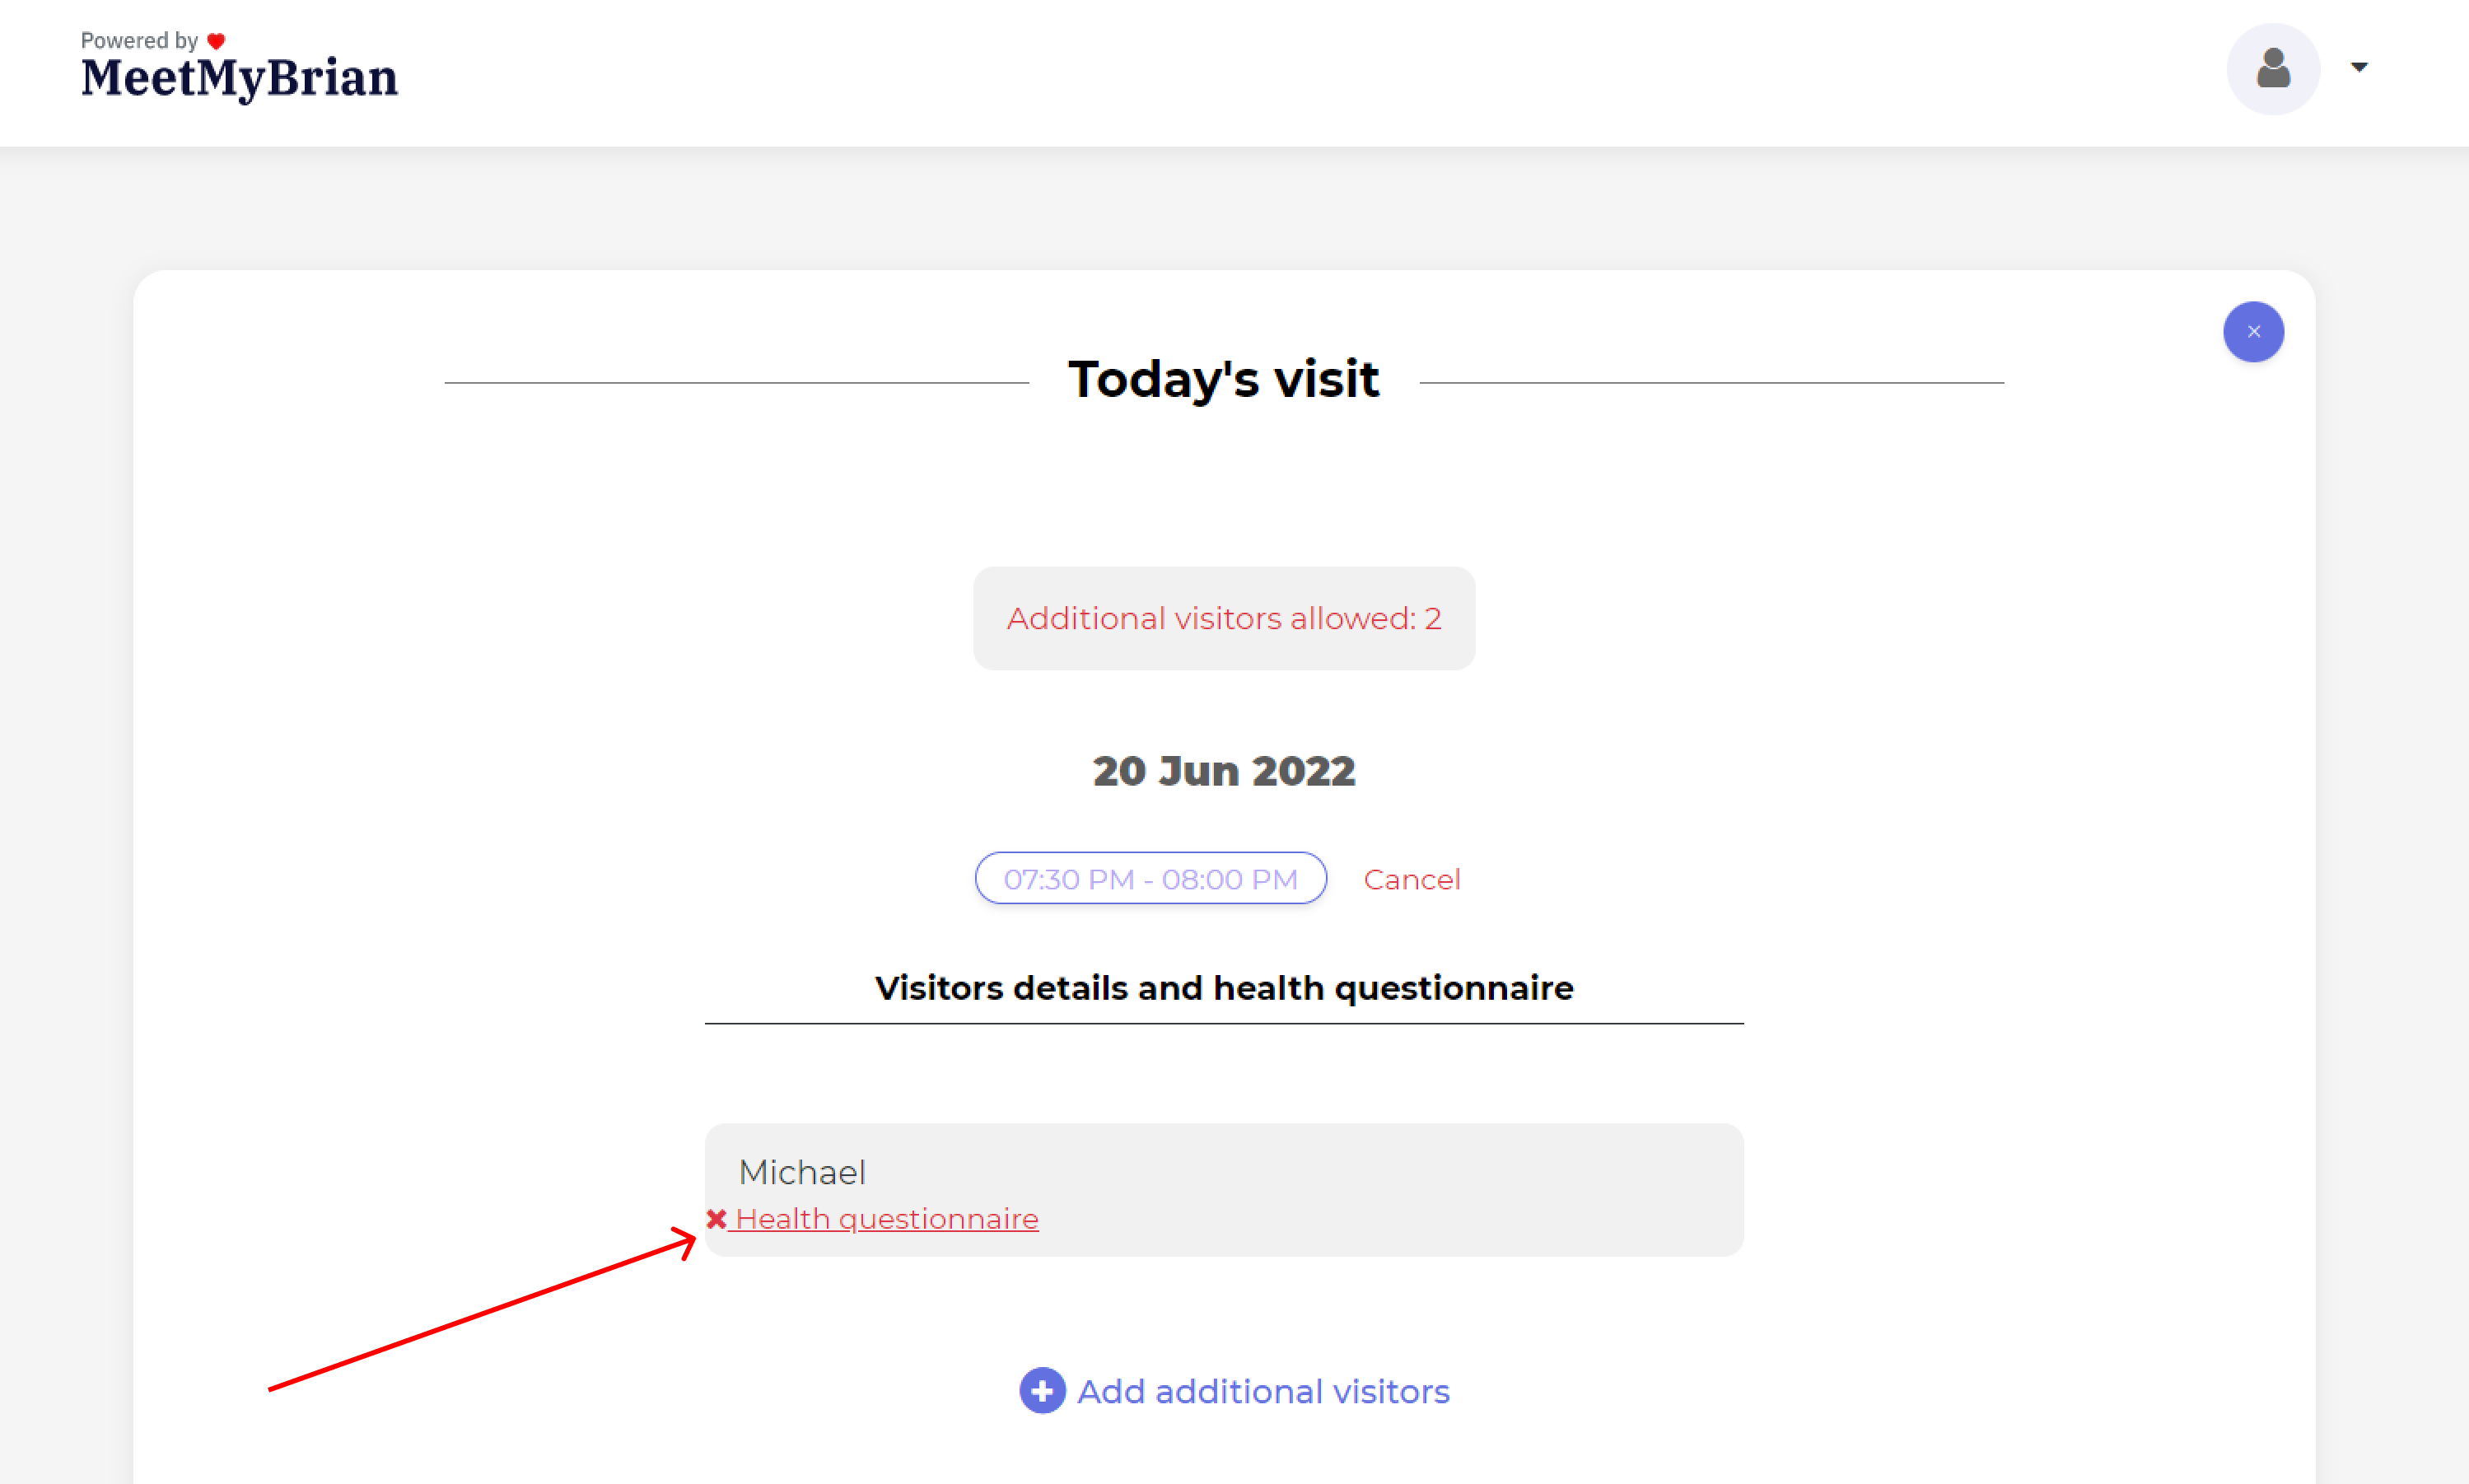Click the Add additional visitors text
The height and width of the screenshot is (1484, 2469).
pyautogui.click(x=1263, y=1391)
